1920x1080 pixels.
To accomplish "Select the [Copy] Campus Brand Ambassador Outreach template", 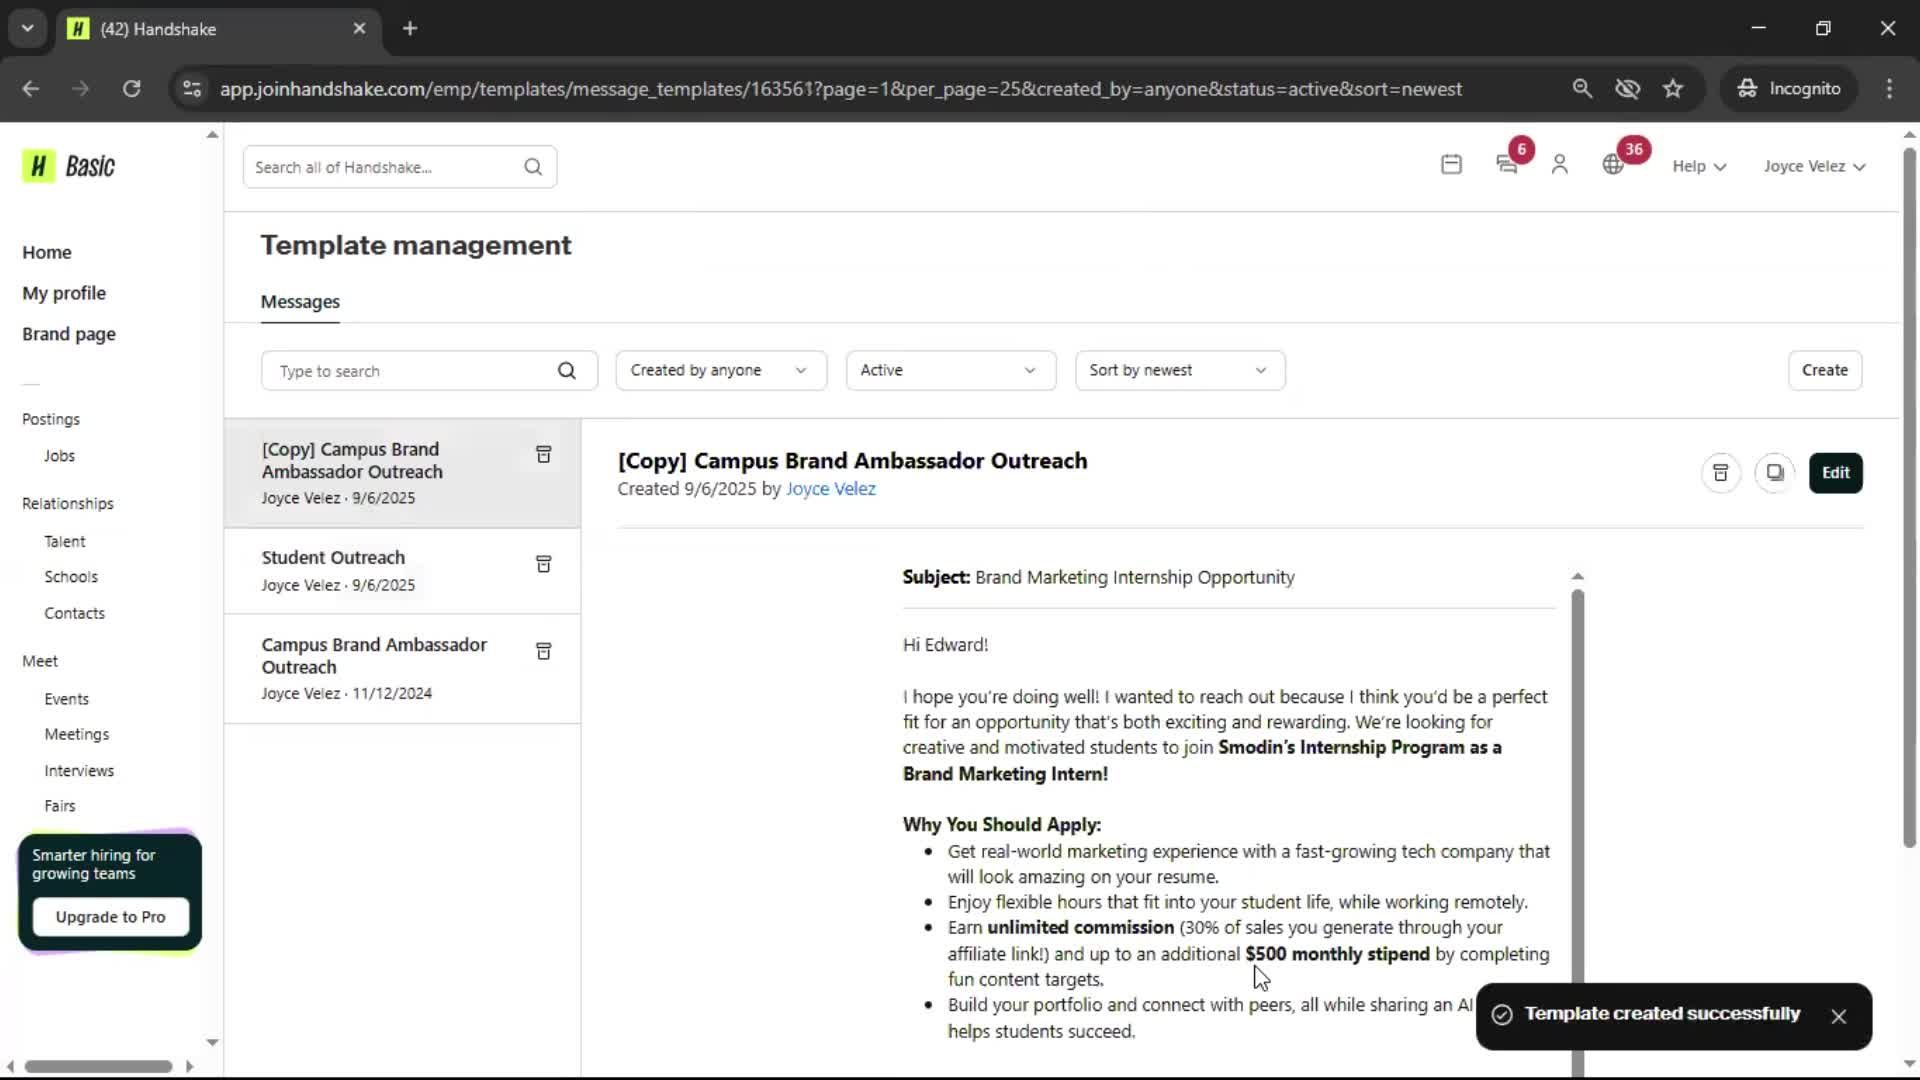I will 402,473.
